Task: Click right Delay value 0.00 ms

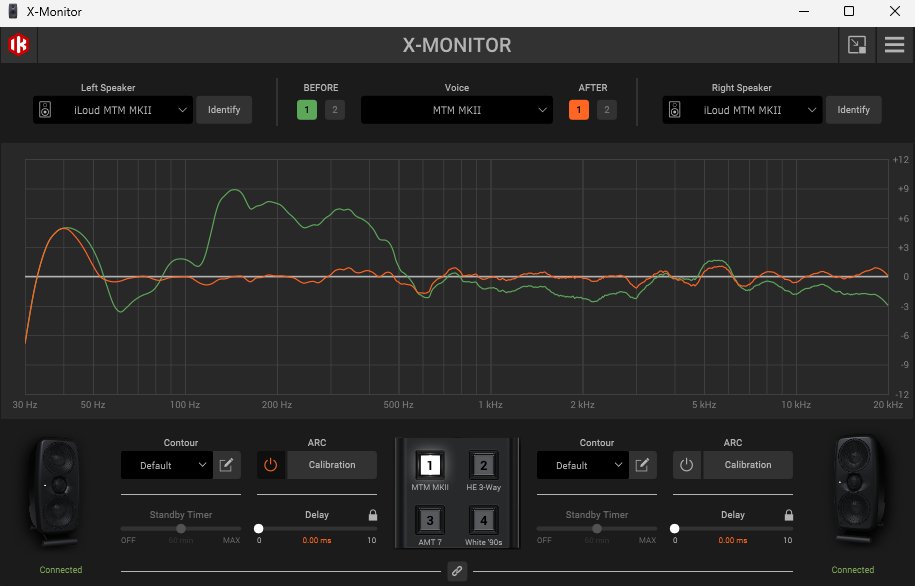Action: [733, 540]
